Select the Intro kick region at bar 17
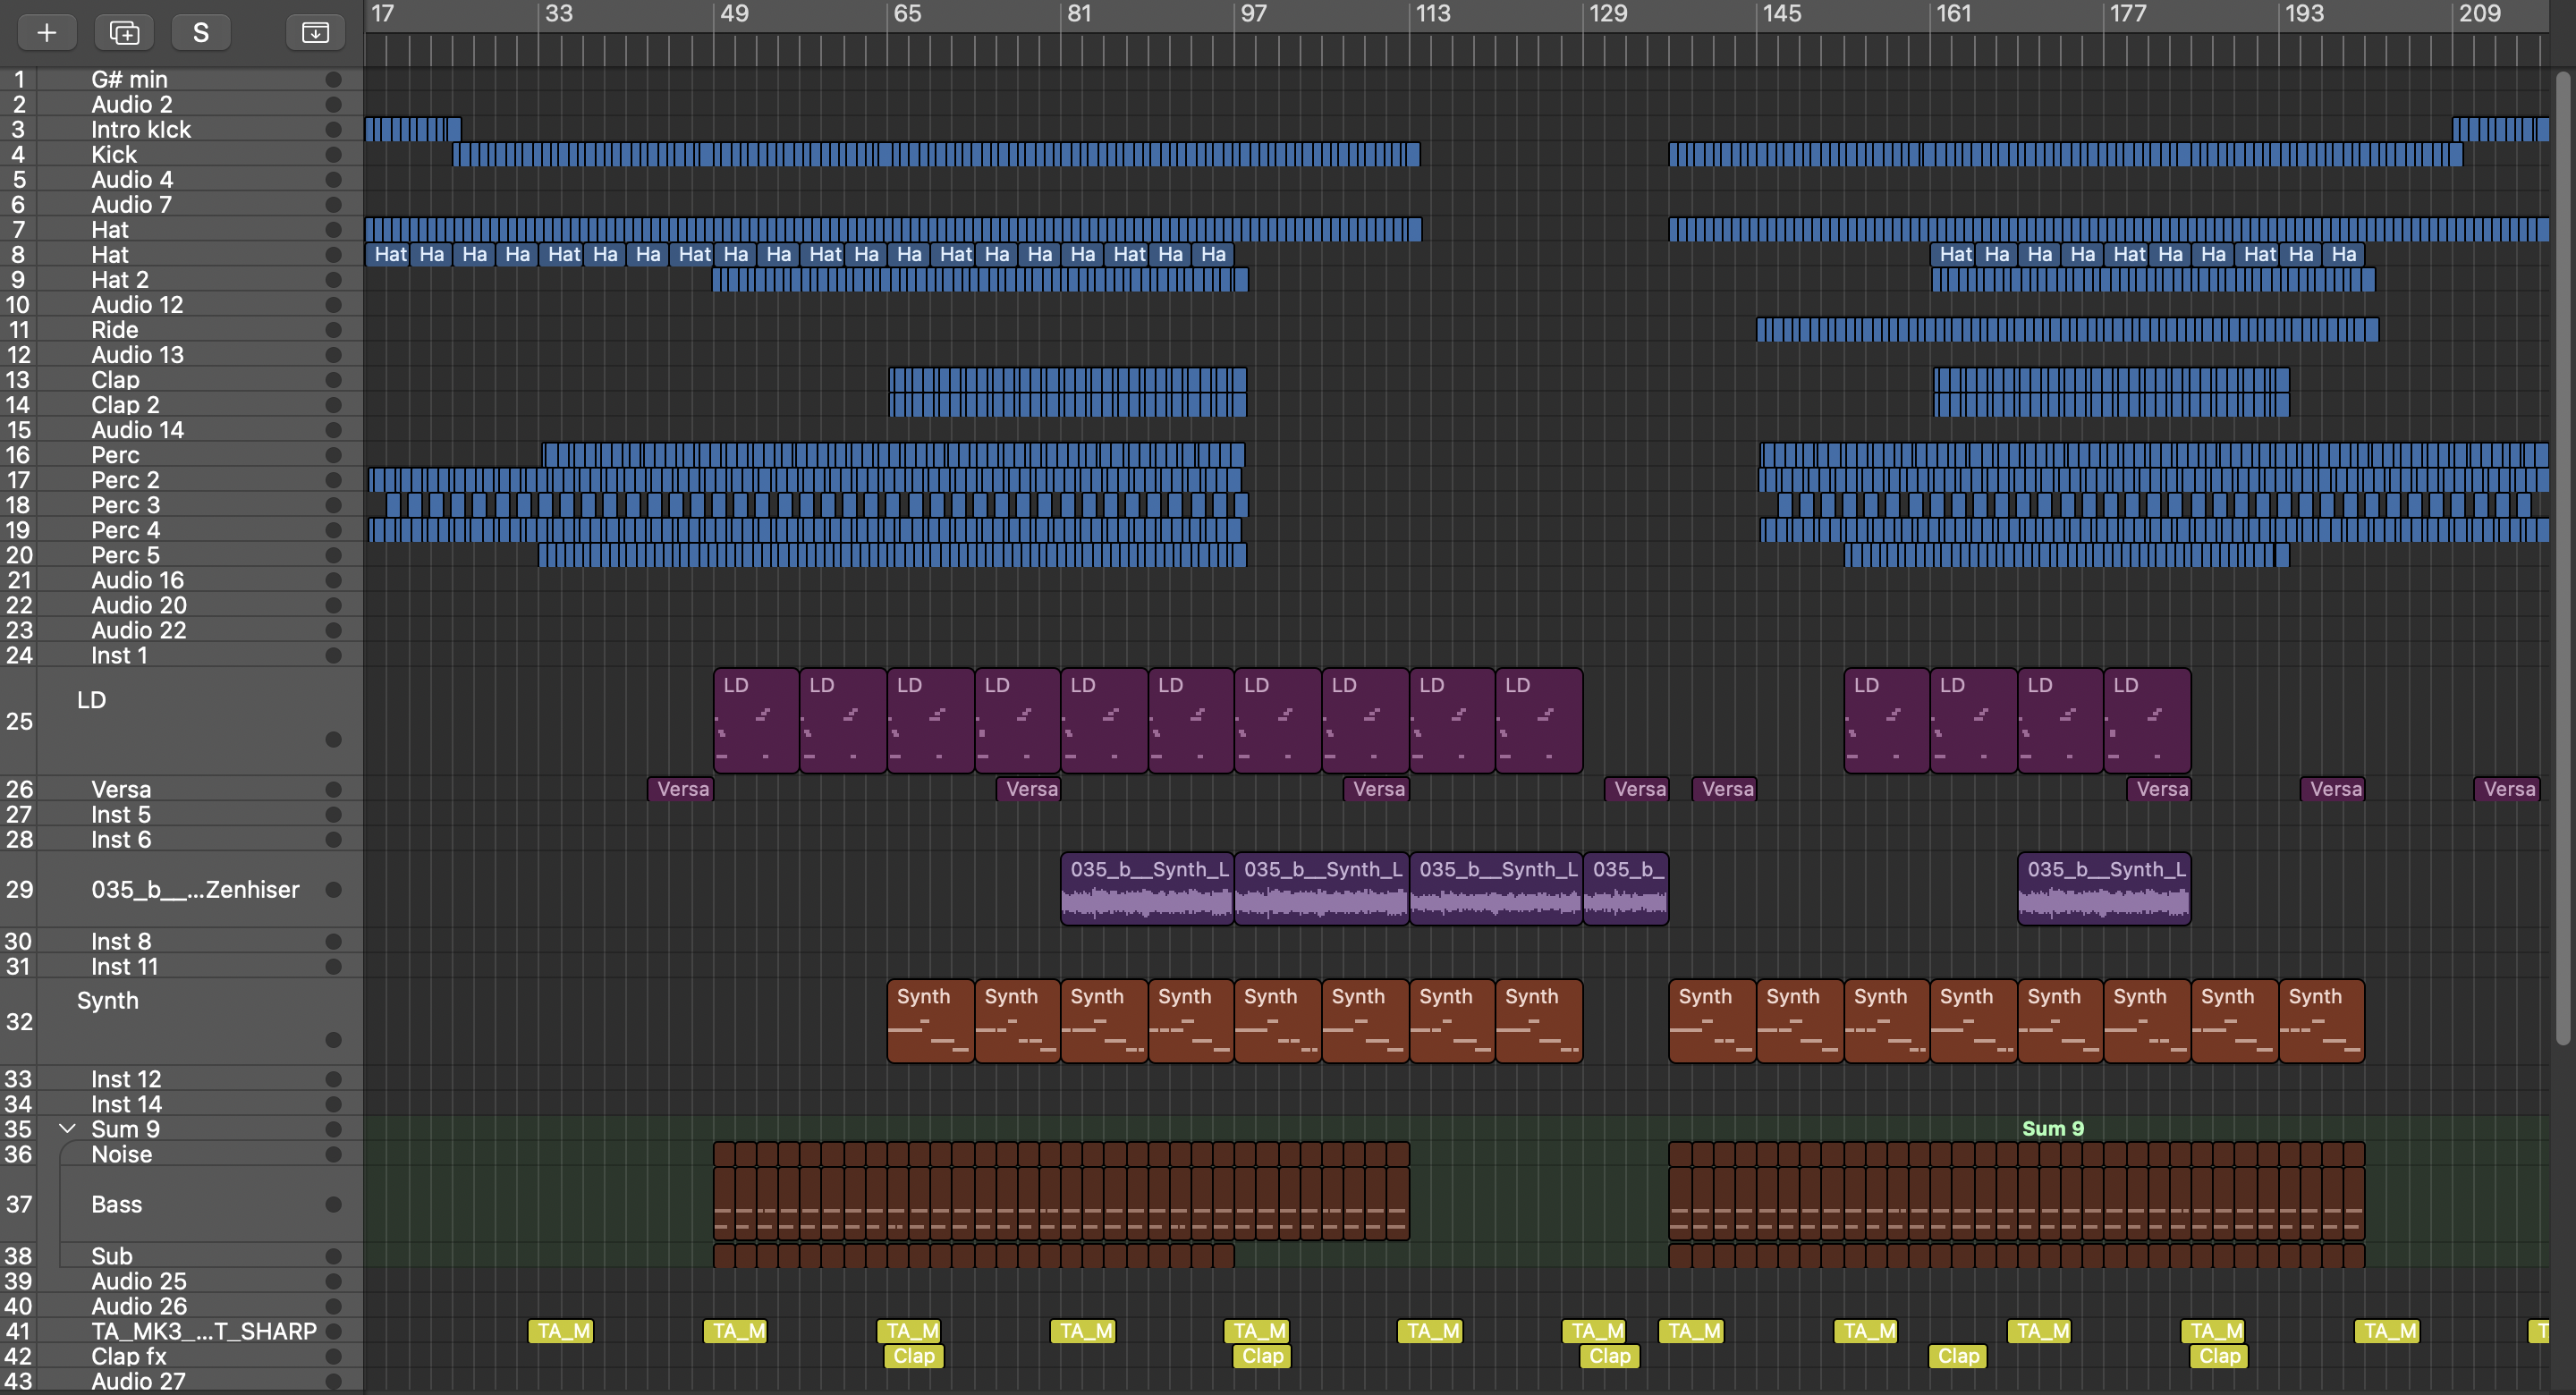This screenshot has width=2576, height=1395. [x=413, y=129]
